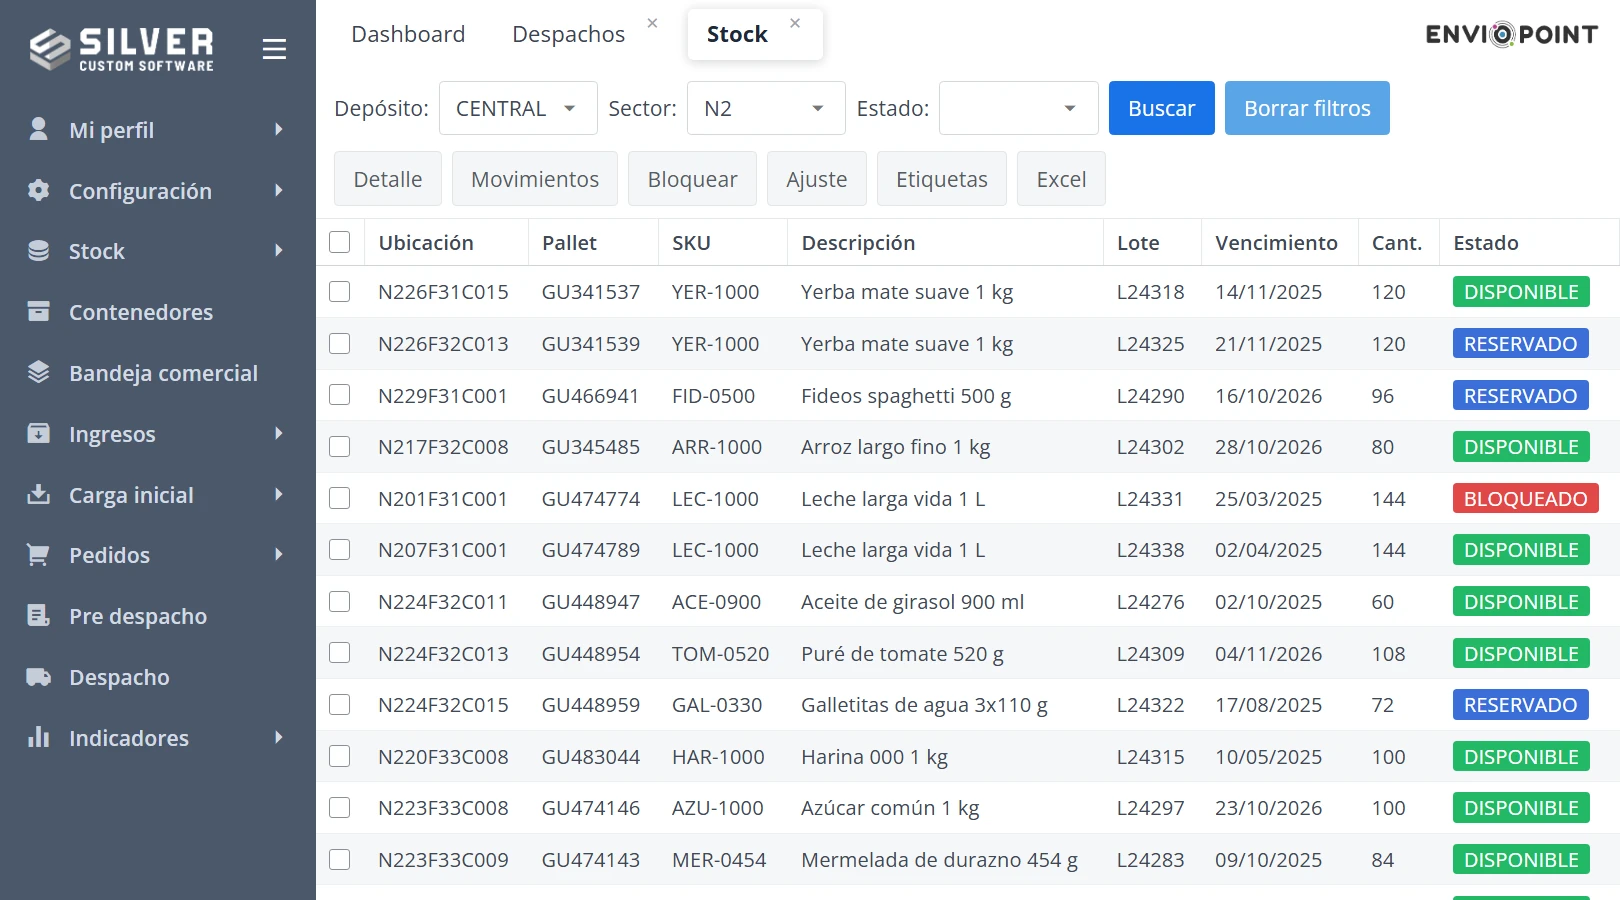The height and width of the screenshot is (900, 1620).
Task: Click the Silver Custom Software logo
Action: click(x=121, y=49)
